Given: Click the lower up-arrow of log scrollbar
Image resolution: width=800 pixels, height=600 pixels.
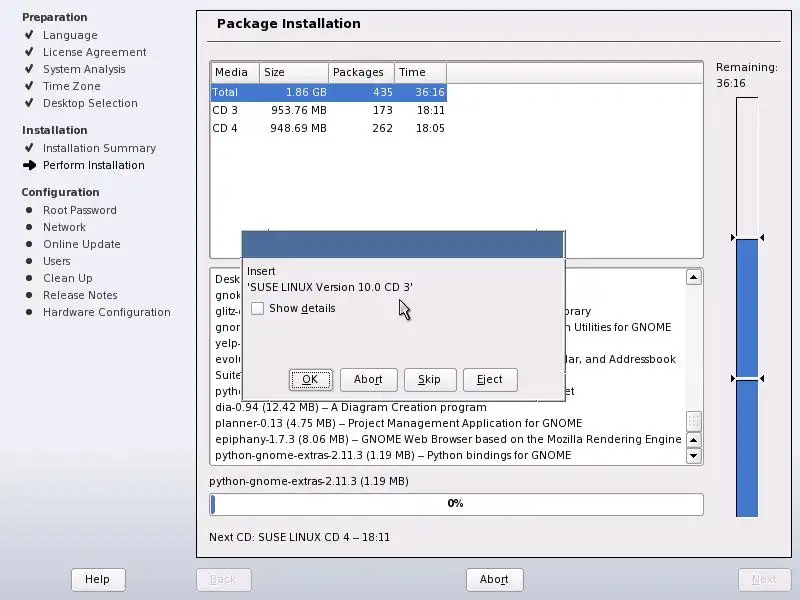Looking at the screenshot, I should tap(694, 440).
